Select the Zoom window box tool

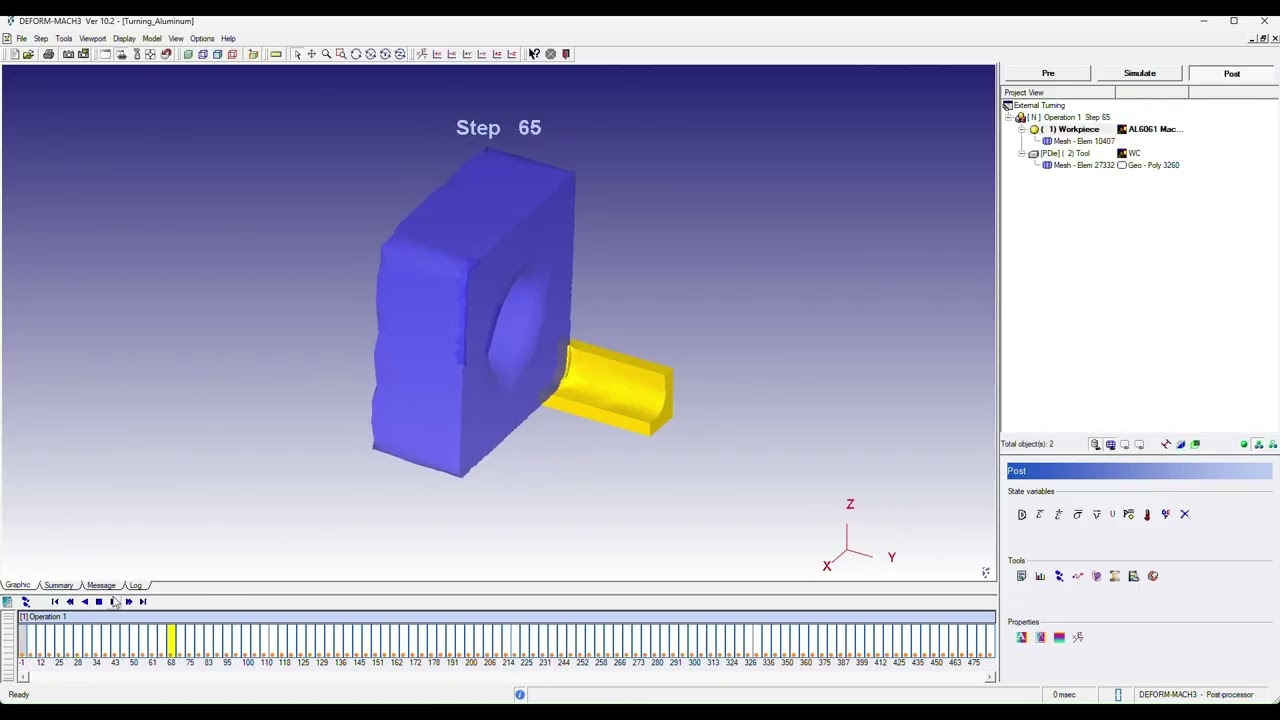[x=341, y=54]
